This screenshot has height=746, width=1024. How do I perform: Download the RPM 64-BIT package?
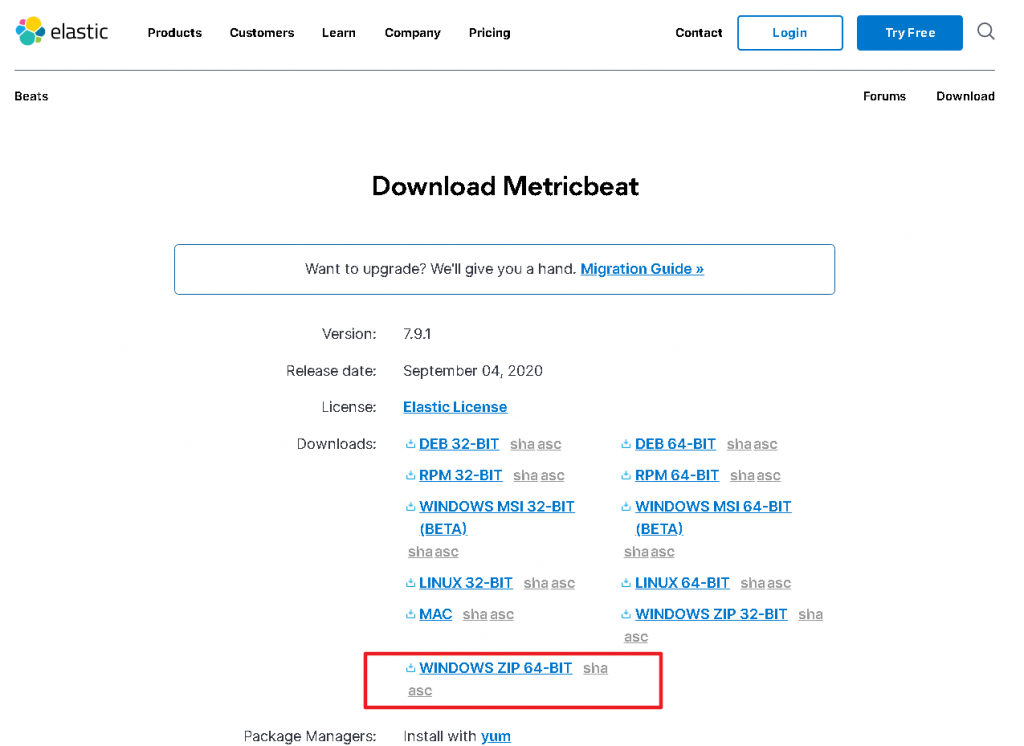point(677,476)
